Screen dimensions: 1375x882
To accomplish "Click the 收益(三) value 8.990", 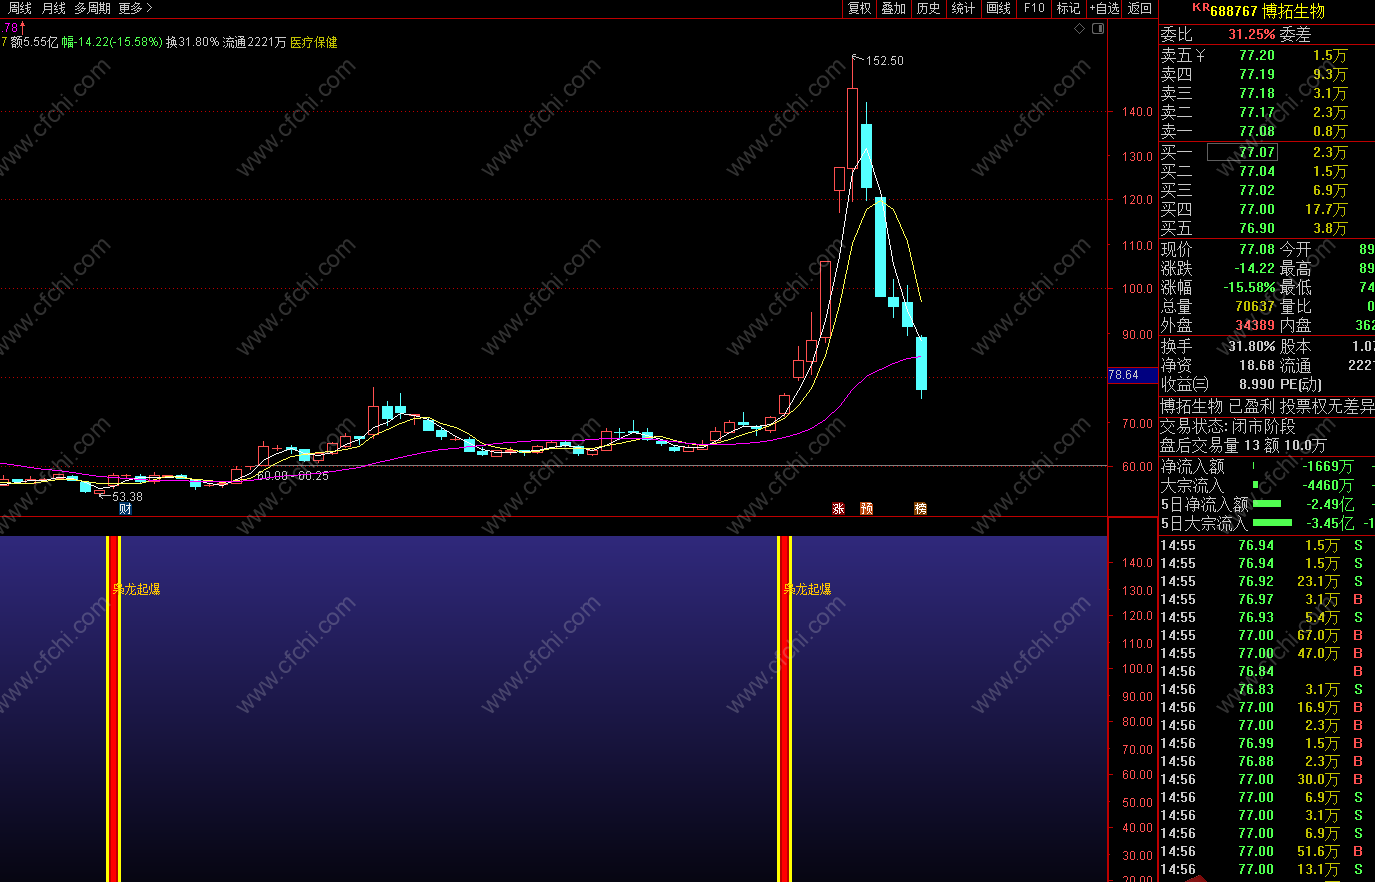I will (x=1257, y=384).
